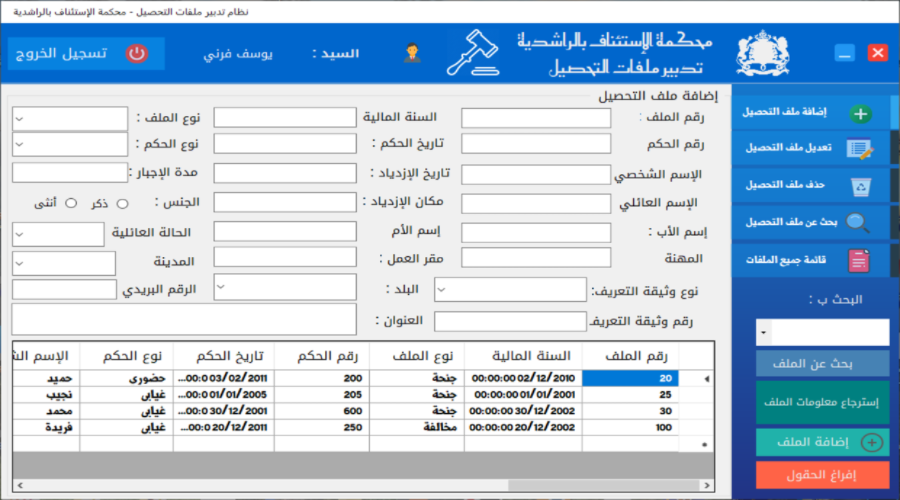Click the recycle bin delete file icon

860,186
